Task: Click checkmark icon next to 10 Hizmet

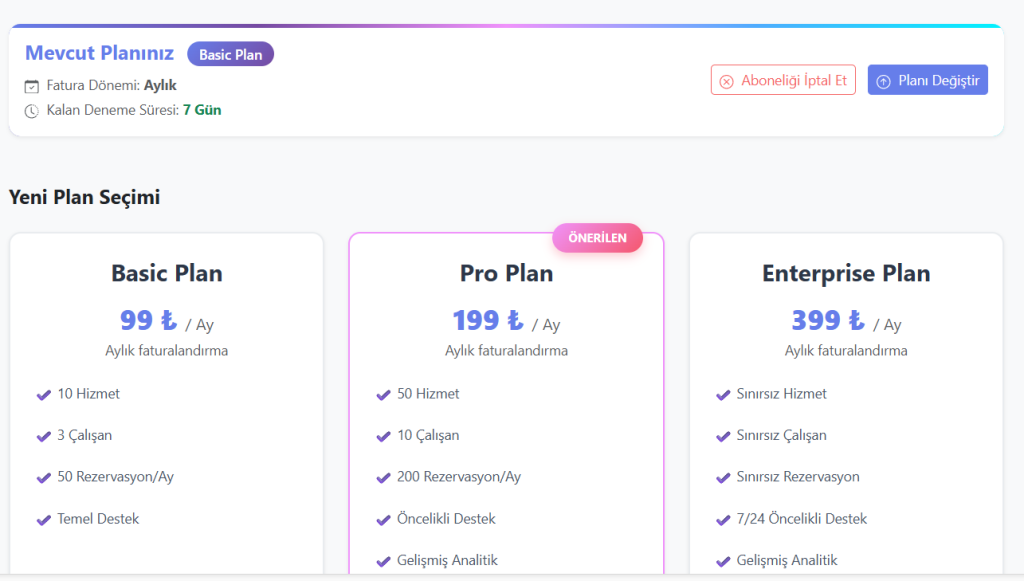Action: pyautogui.click(x=44, y=395)
